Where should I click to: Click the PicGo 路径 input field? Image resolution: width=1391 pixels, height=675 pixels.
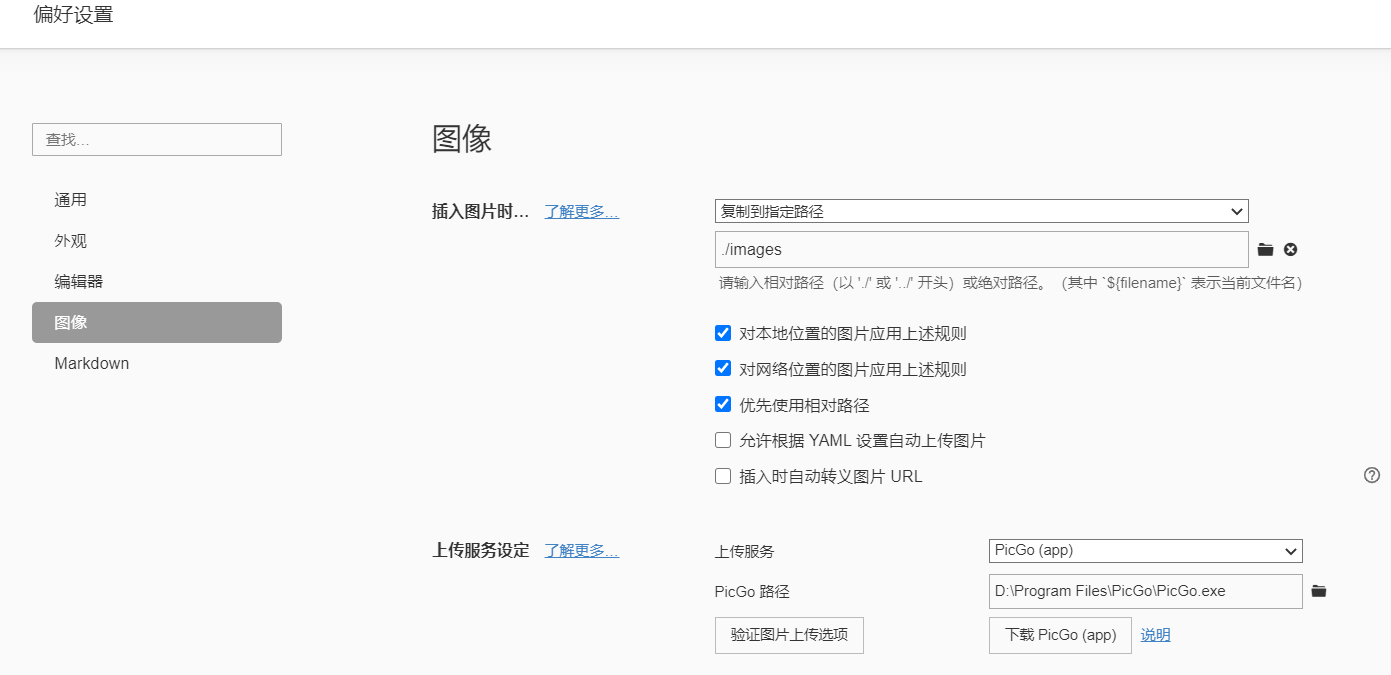(1145, 591)
